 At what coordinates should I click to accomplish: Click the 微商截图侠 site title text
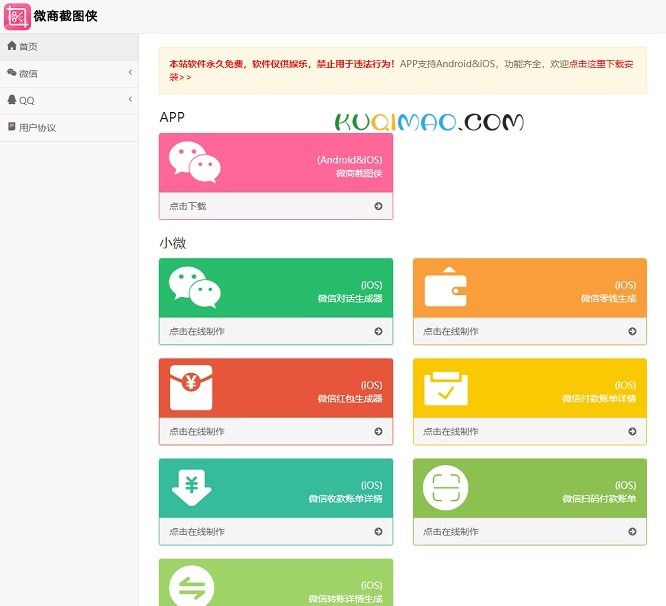tap(65, 16)
